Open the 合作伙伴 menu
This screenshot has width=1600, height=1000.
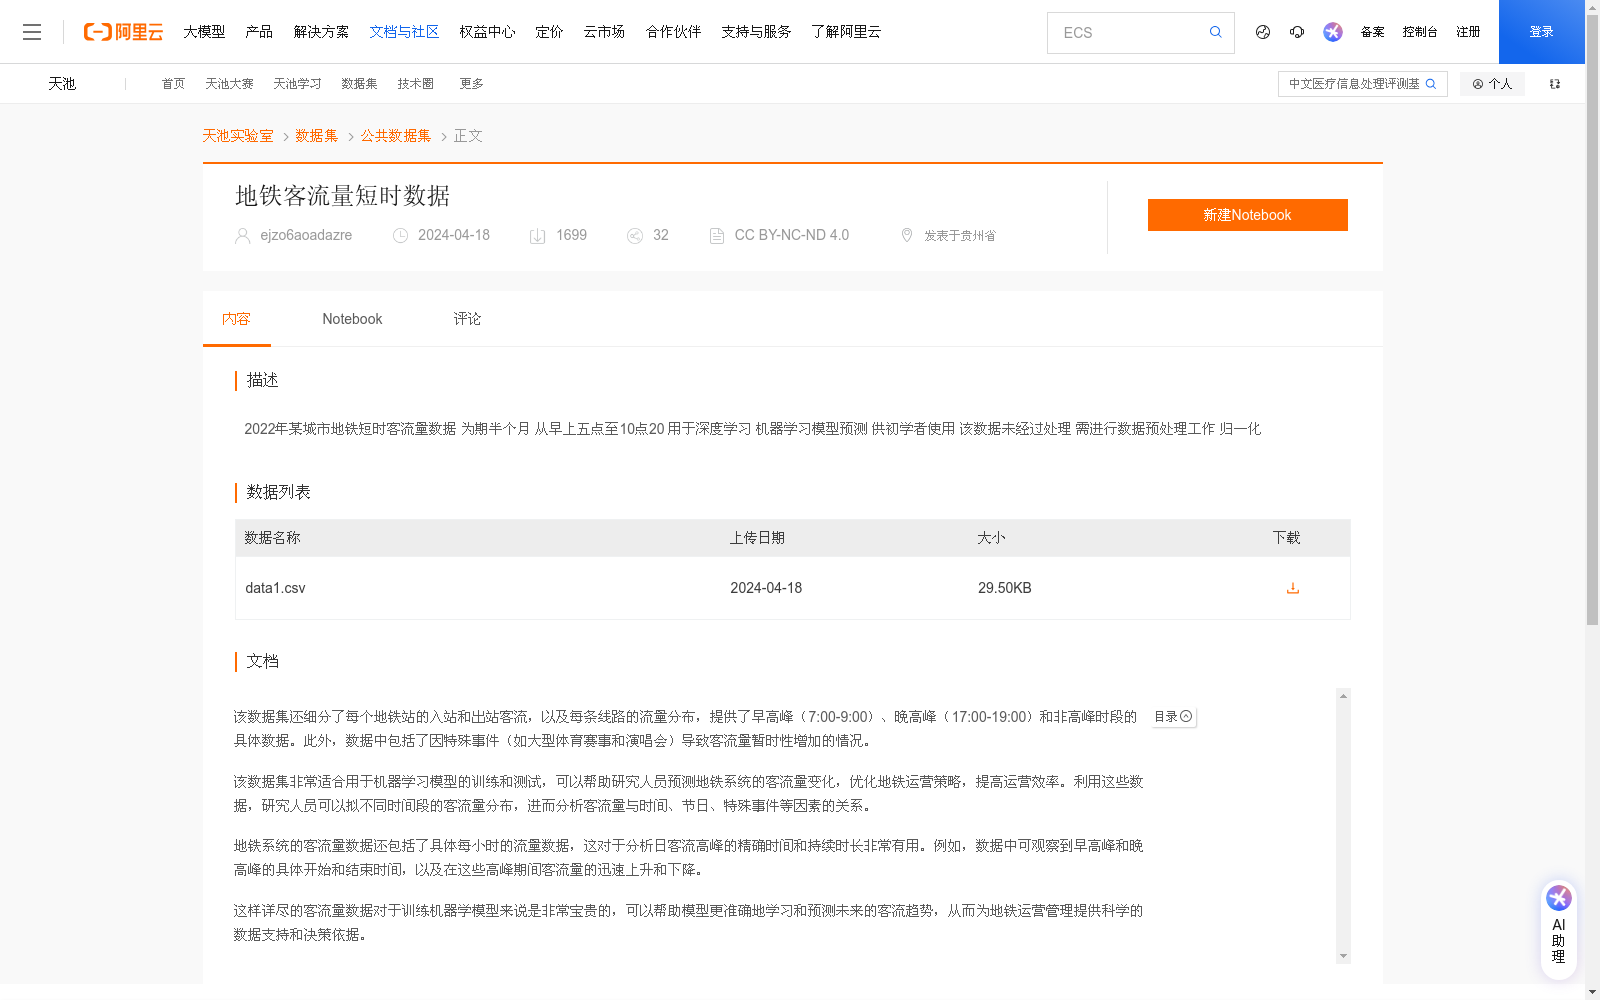tap(673, 32)
